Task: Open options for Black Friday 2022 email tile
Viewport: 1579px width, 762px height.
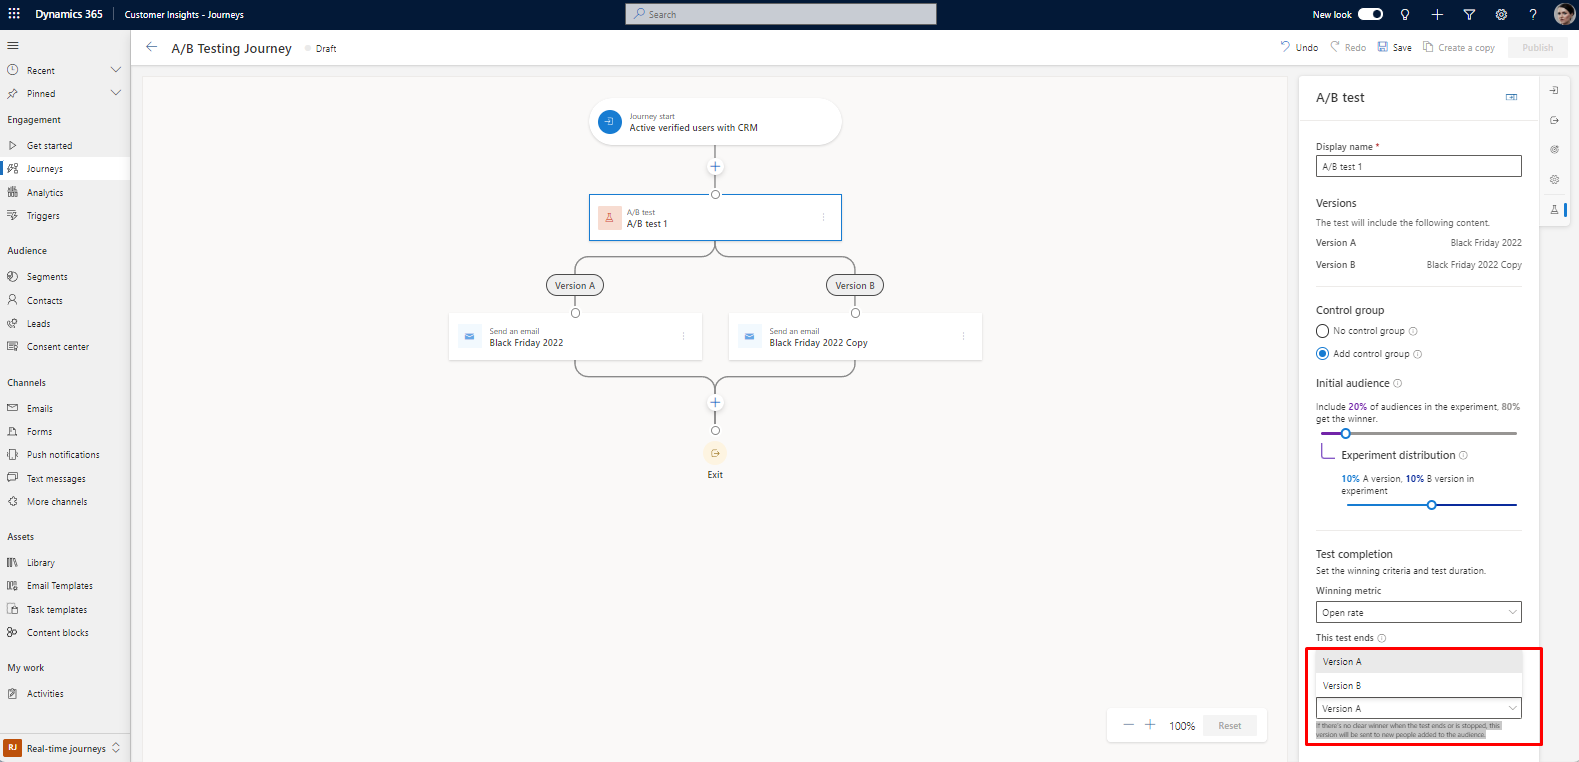Action: (x=684, y=336)
